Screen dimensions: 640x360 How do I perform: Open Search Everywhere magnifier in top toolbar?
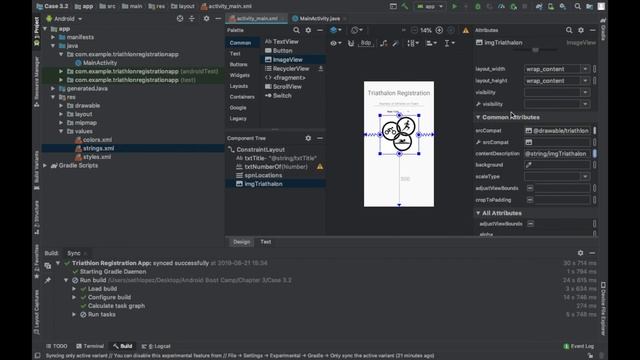[578, 7]
